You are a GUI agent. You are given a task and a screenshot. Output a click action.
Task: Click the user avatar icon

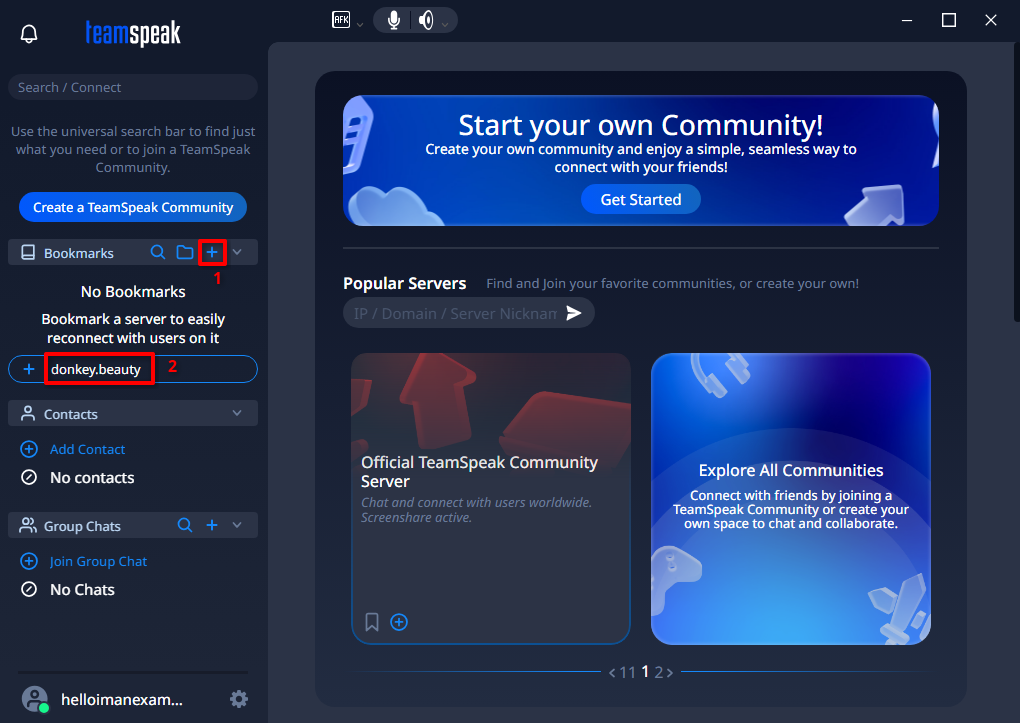pyautogui.click(x=34, y=699)
